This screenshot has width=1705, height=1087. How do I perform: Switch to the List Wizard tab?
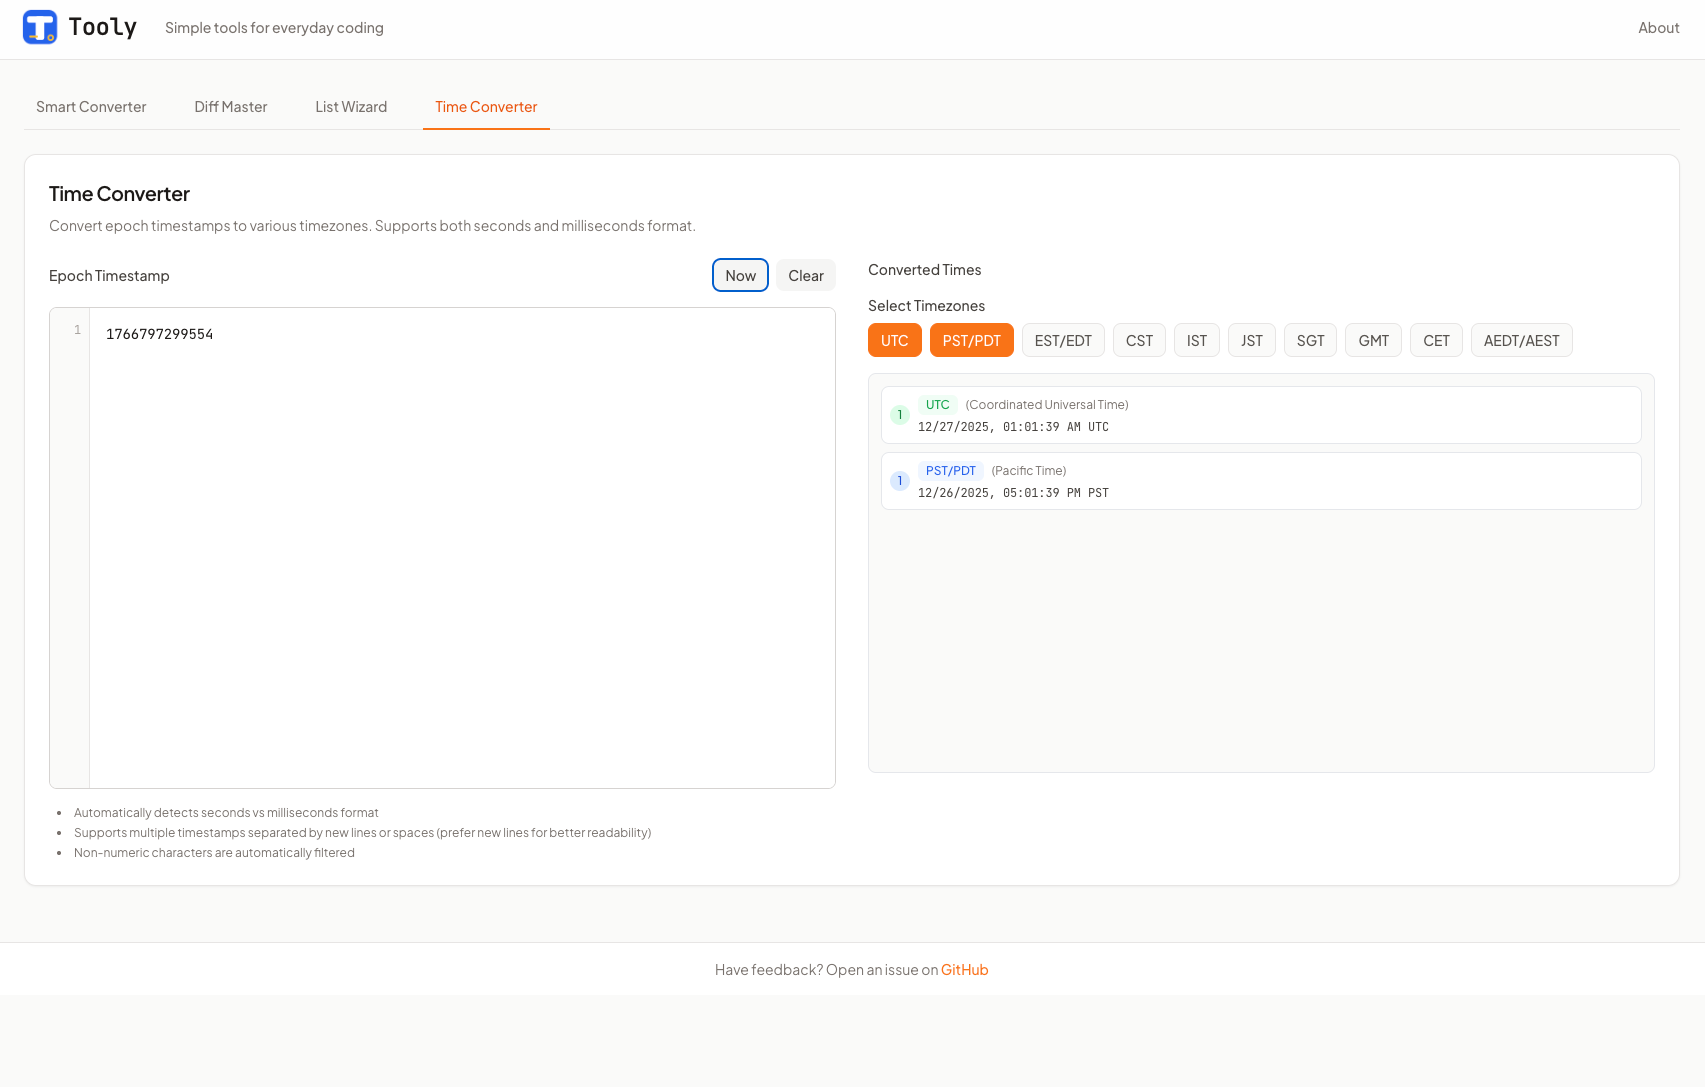click(351, 107)
